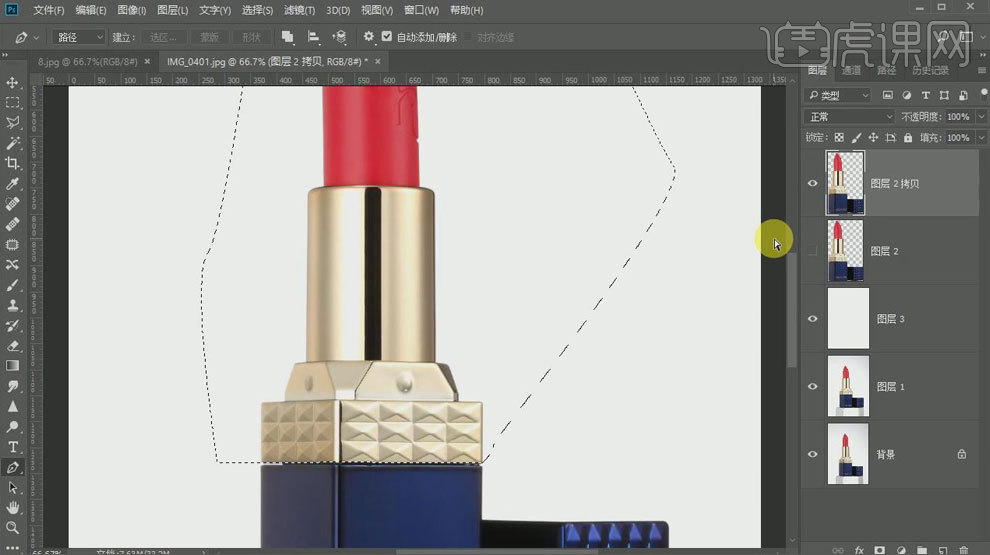Create a new layer
990x555 pixels.
point(943,550)
